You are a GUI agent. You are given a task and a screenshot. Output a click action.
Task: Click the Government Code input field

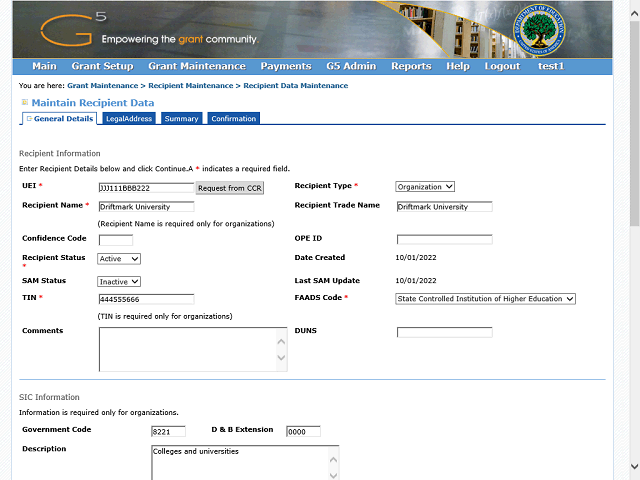coord(168,431)
